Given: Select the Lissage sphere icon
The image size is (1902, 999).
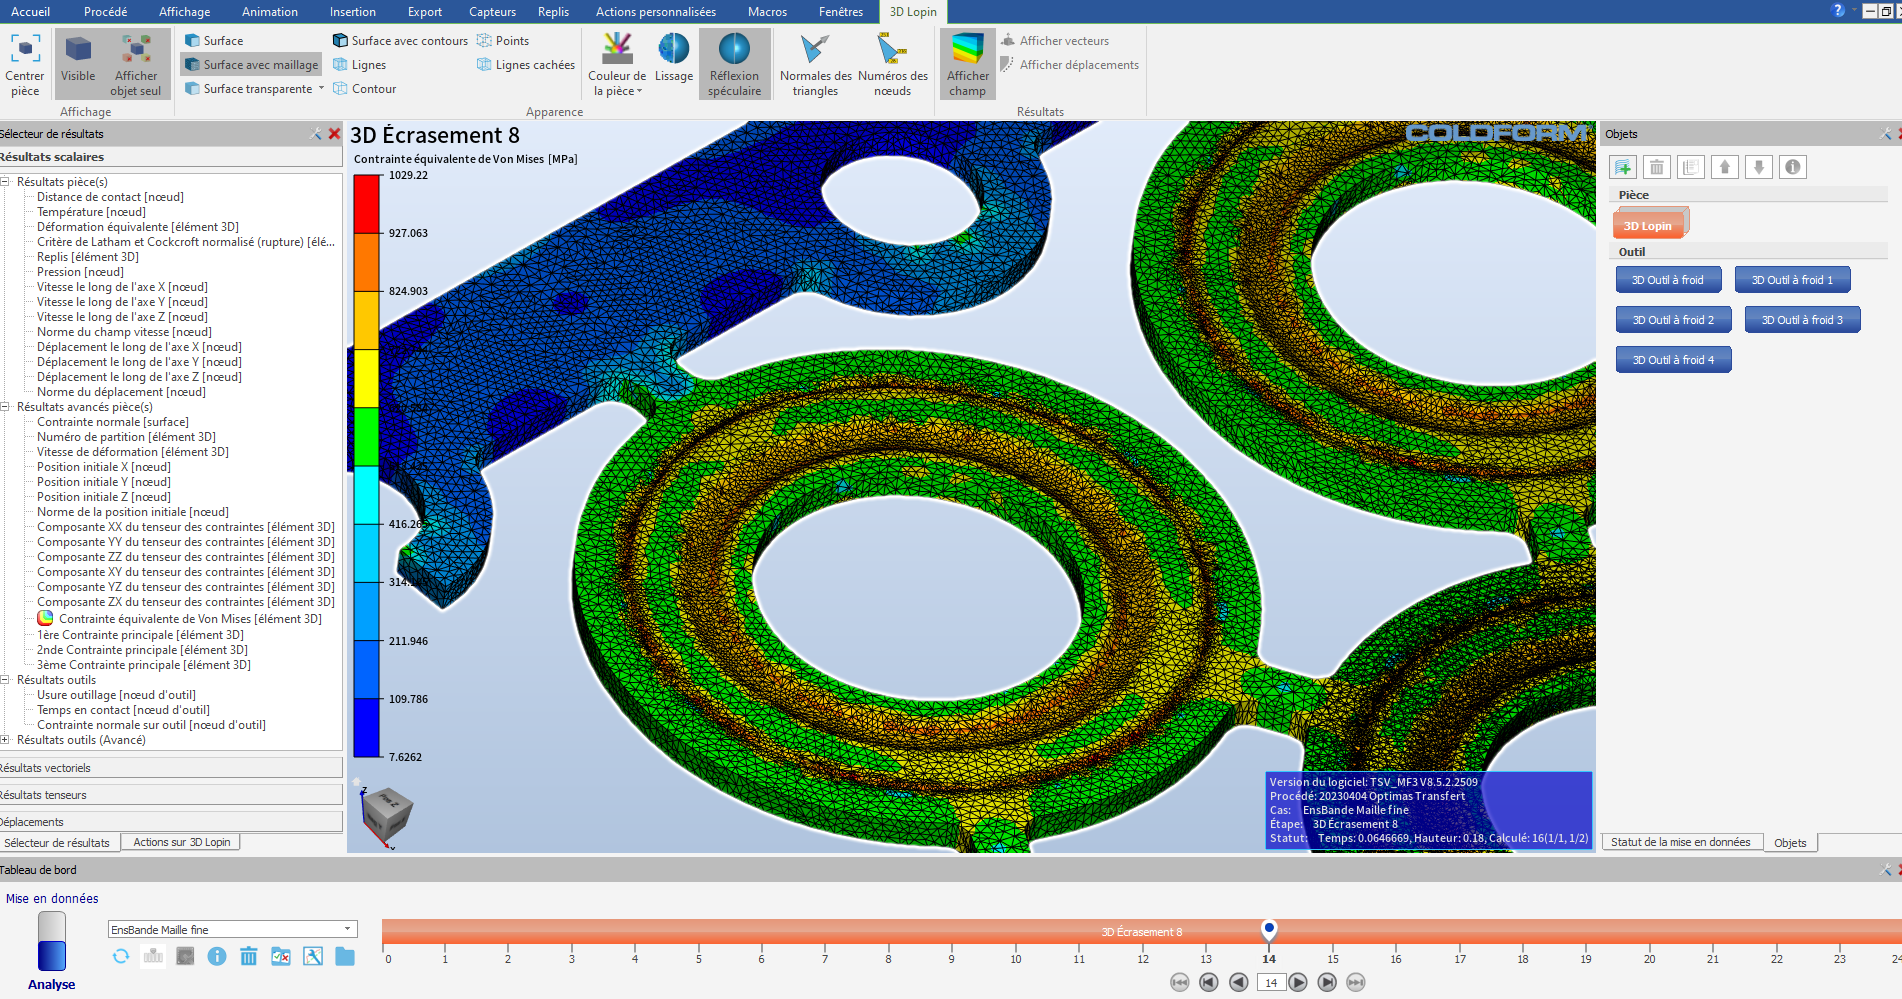Looking at the screenshot, I should pos(673,50).
